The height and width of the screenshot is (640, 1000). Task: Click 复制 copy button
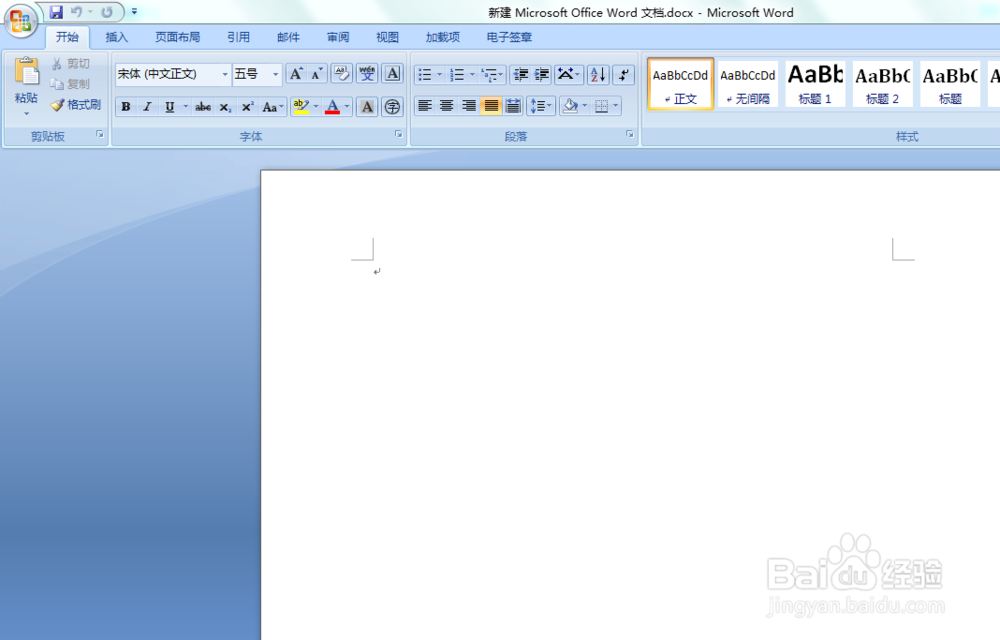[x=71, y=84]
